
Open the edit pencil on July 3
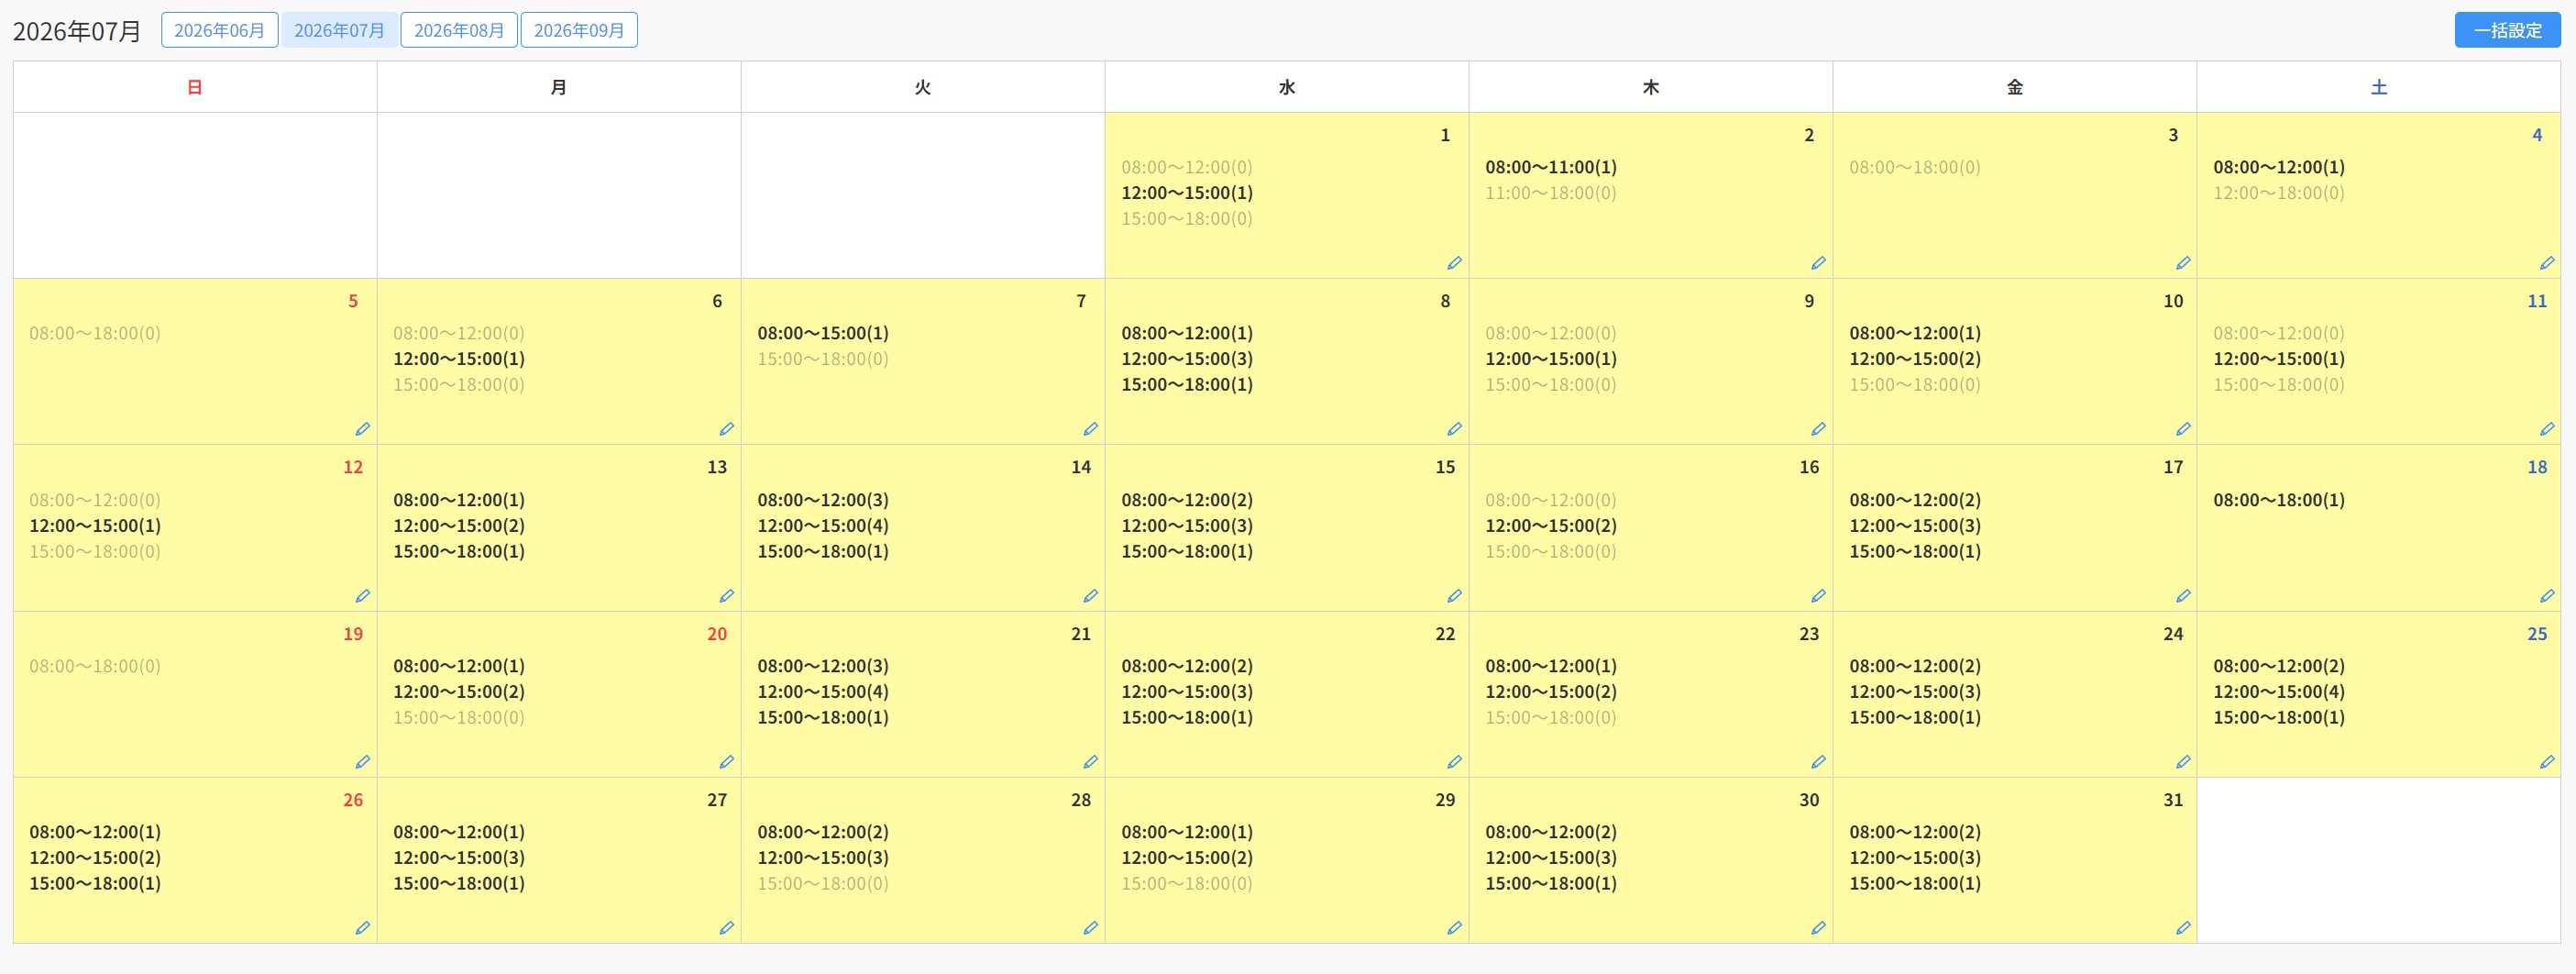[x=2183, y=263]
